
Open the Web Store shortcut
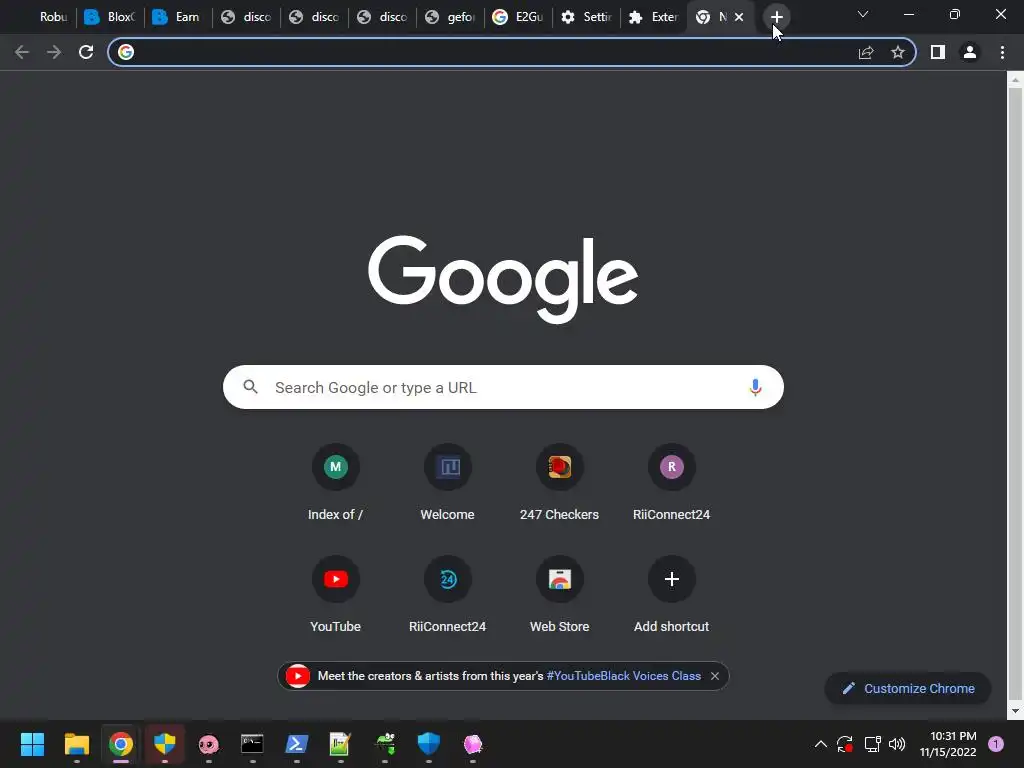click(x=560, y=595)
